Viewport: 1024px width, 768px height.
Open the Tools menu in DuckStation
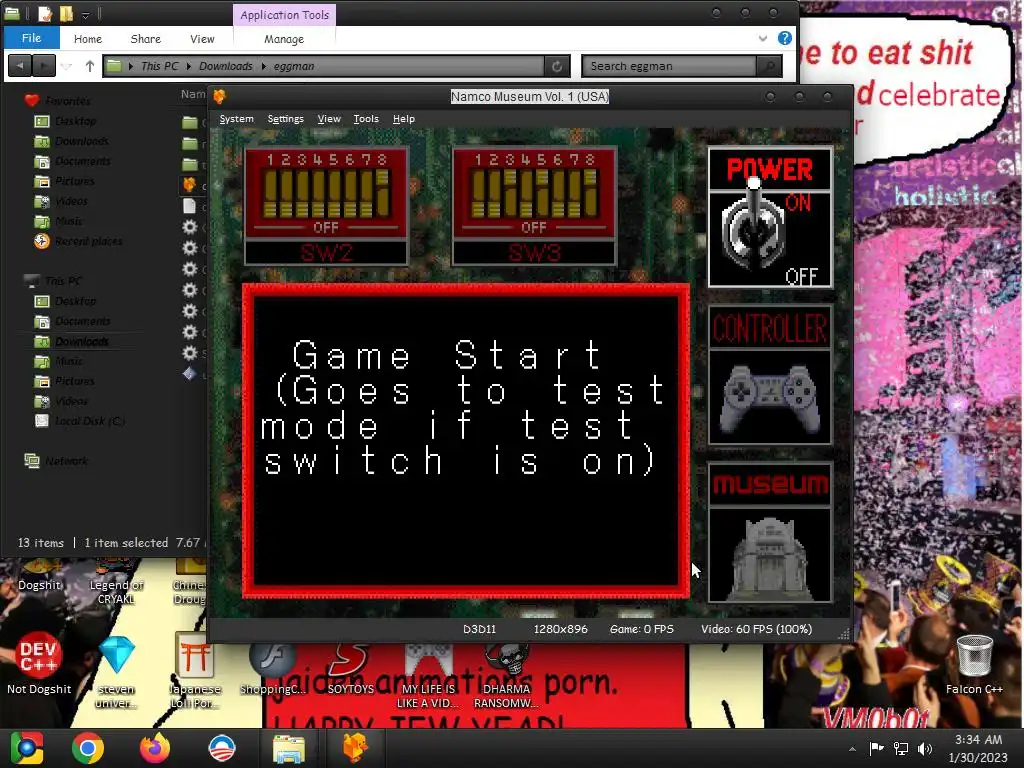click(366, 119)
